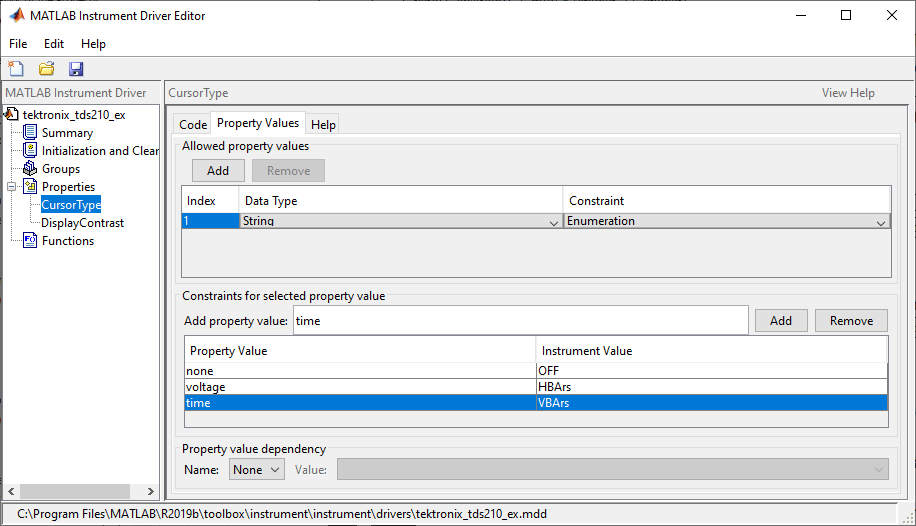Image resolution: width=916 pixels, height=526 pixels.
Task: Select the Groups tree item
Action: (x=61, y=169)
